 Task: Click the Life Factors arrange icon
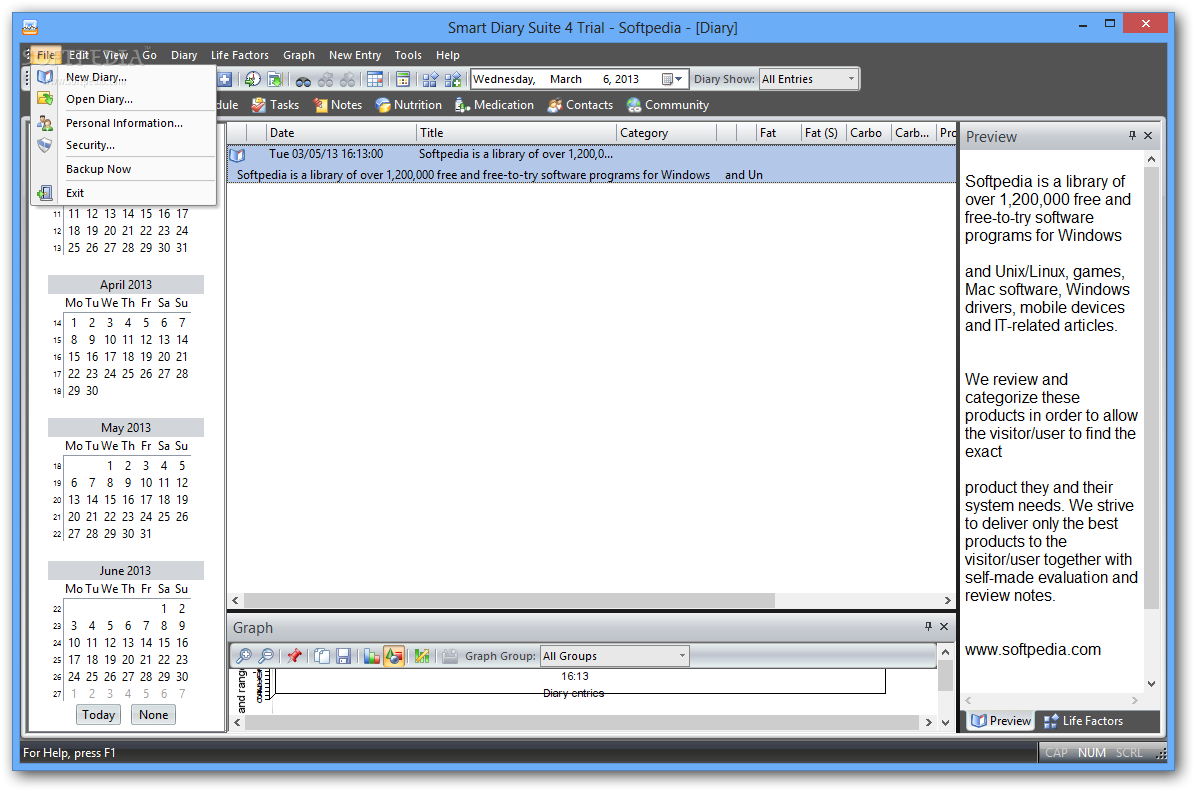point(431,79)
